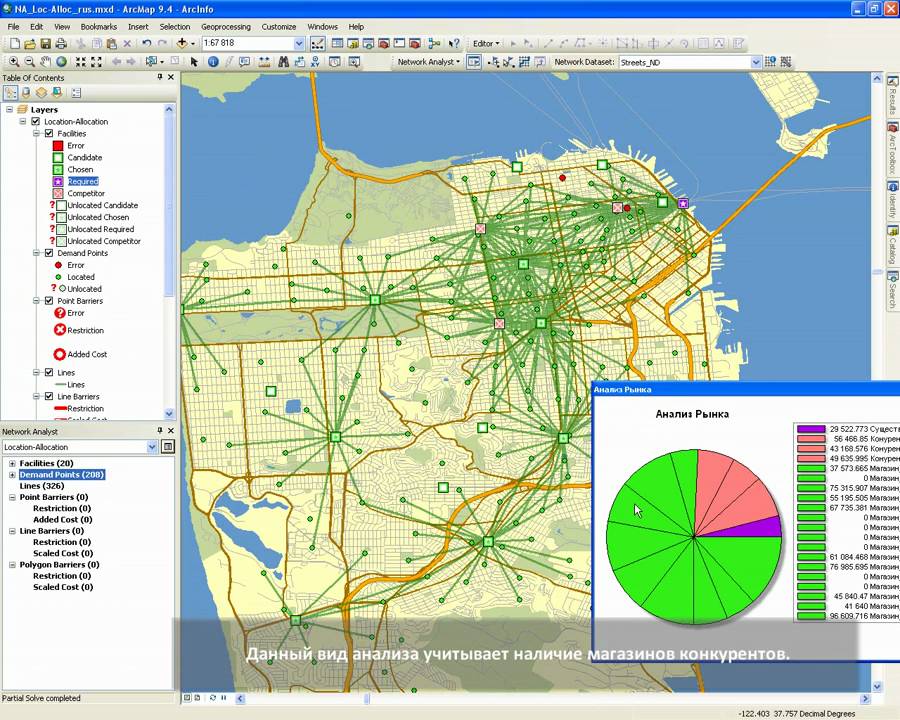Screen dimensions: 900x720
Task: Open the Selection menu
Action: 174,26
